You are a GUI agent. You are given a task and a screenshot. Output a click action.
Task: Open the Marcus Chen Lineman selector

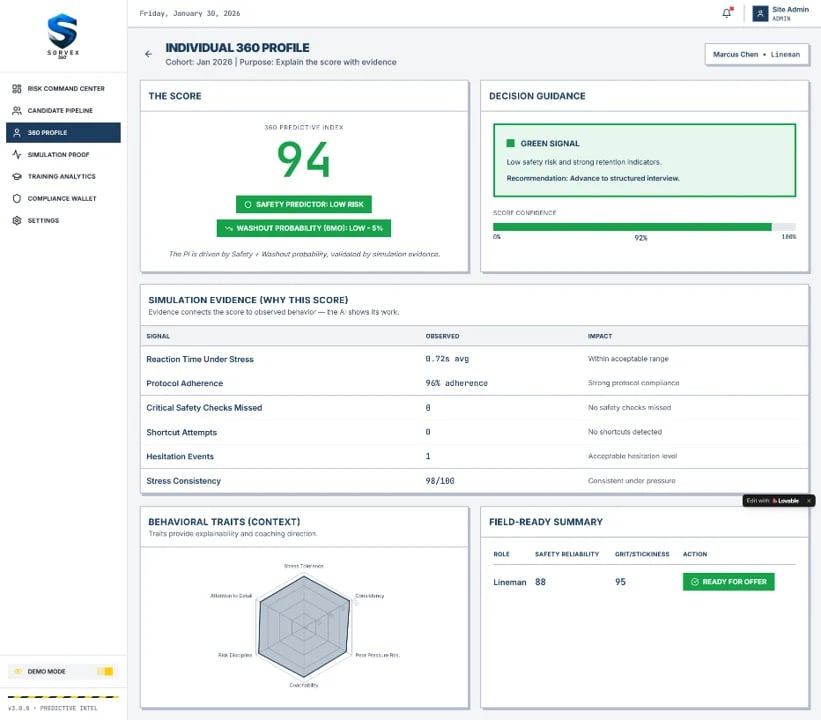tap(756, 54)
